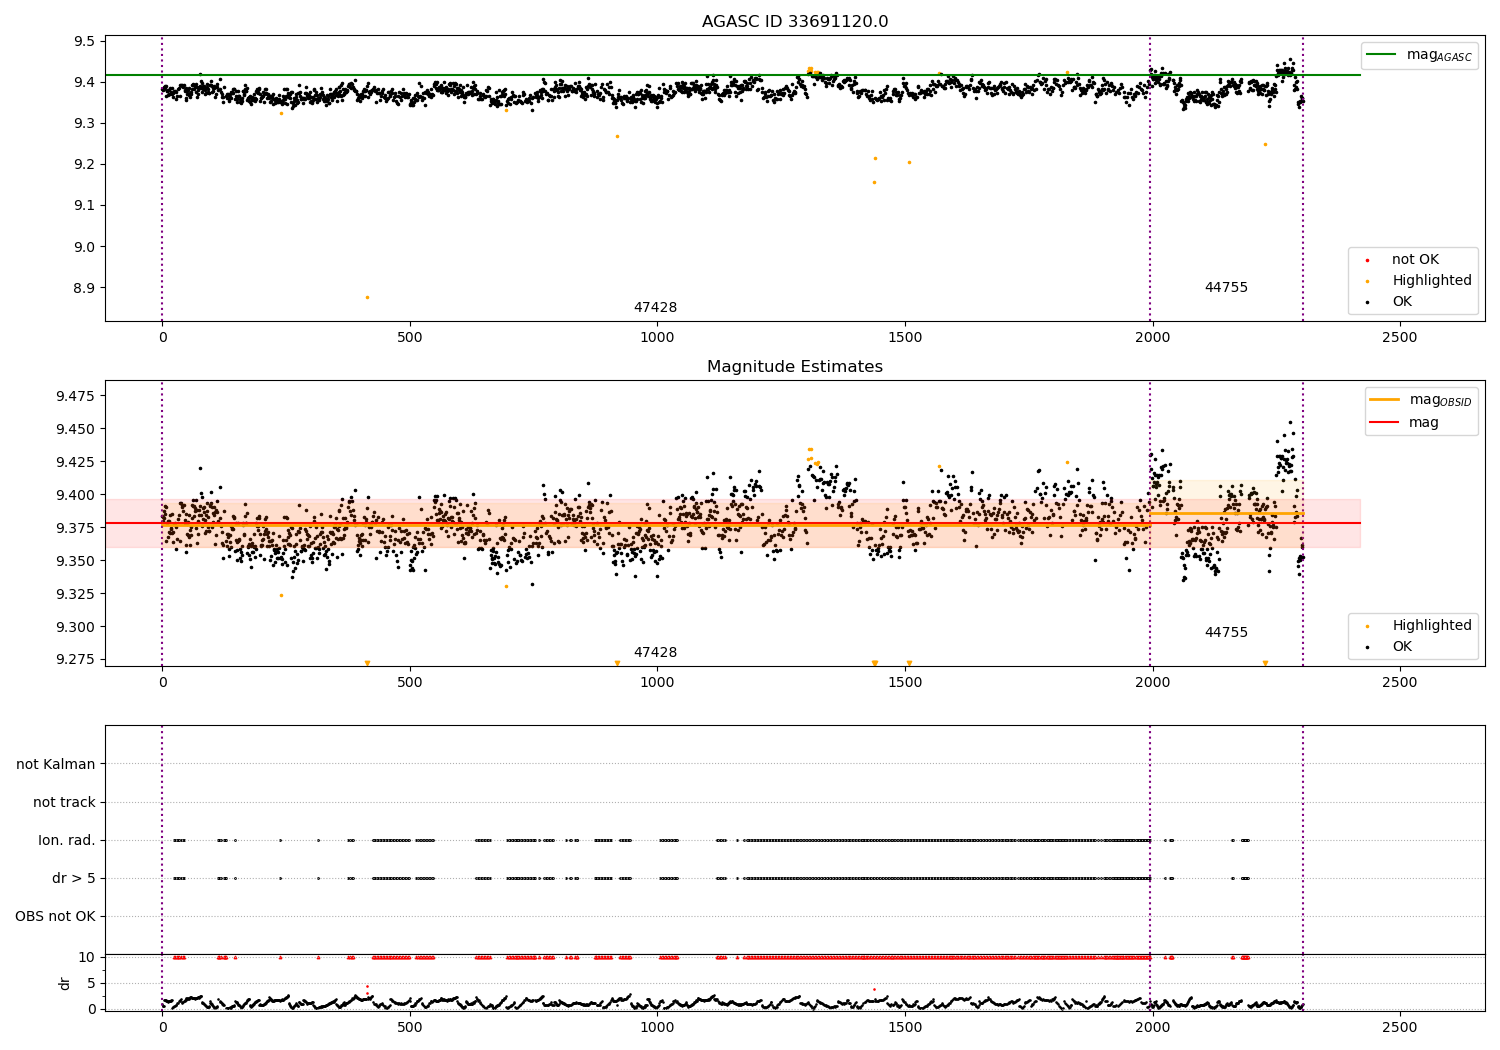The height and width of the screenshot is (1050, 1500).
Task: Click the y-axis tick label '9.5'
Action: [85, 42]
